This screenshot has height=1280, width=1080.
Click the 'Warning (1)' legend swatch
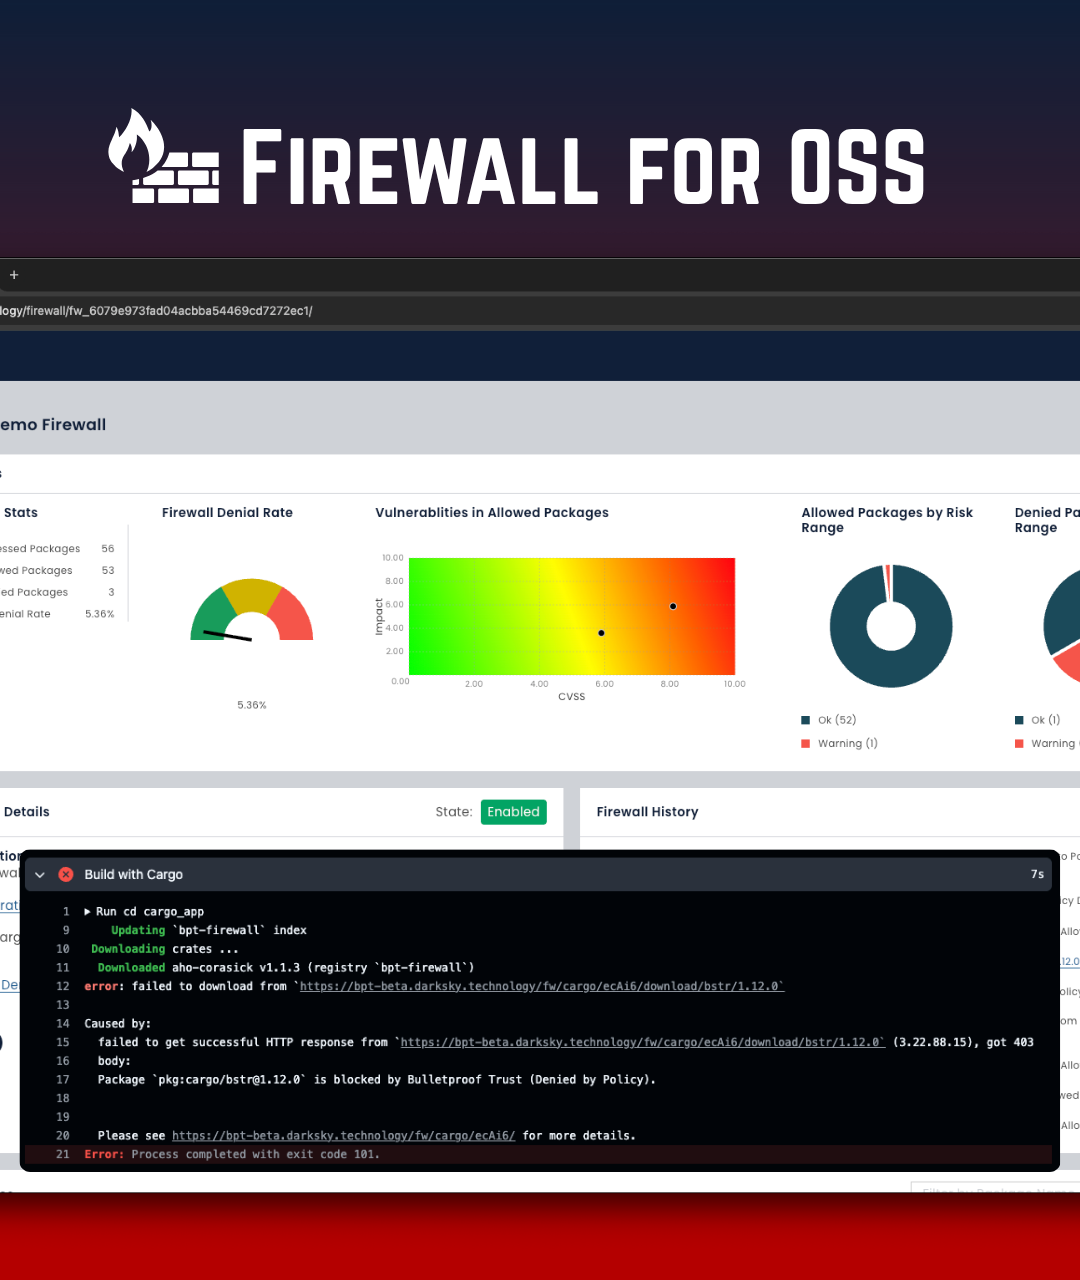click(806, 744)
